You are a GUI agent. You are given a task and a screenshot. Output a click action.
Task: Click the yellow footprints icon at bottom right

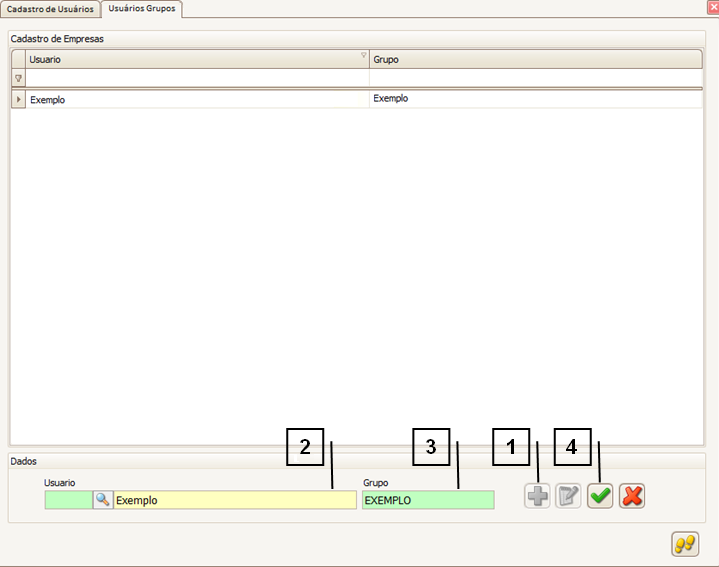pyautogui.click(x=685, y=544)
